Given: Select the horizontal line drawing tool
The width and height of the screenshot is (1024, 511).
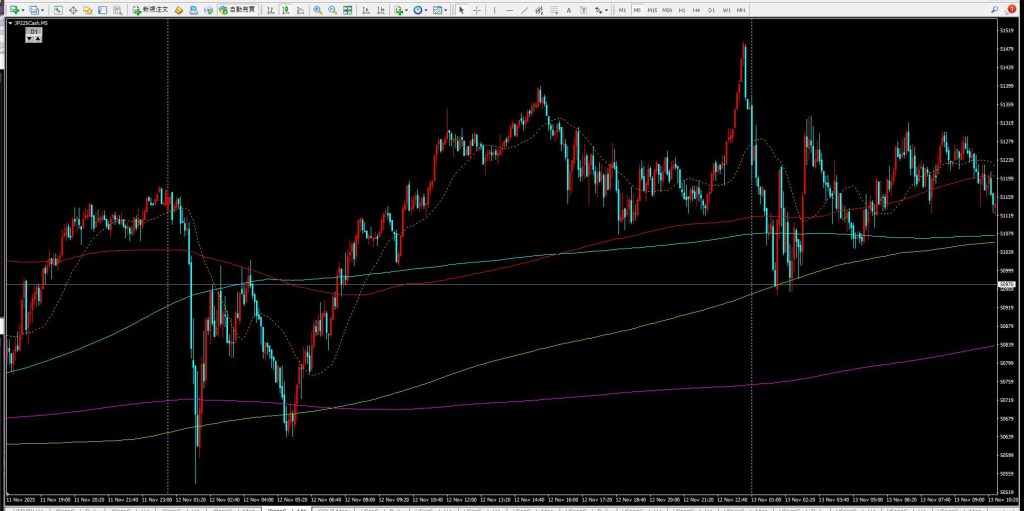Looking at the screenshot, I should tap(510, 10).
